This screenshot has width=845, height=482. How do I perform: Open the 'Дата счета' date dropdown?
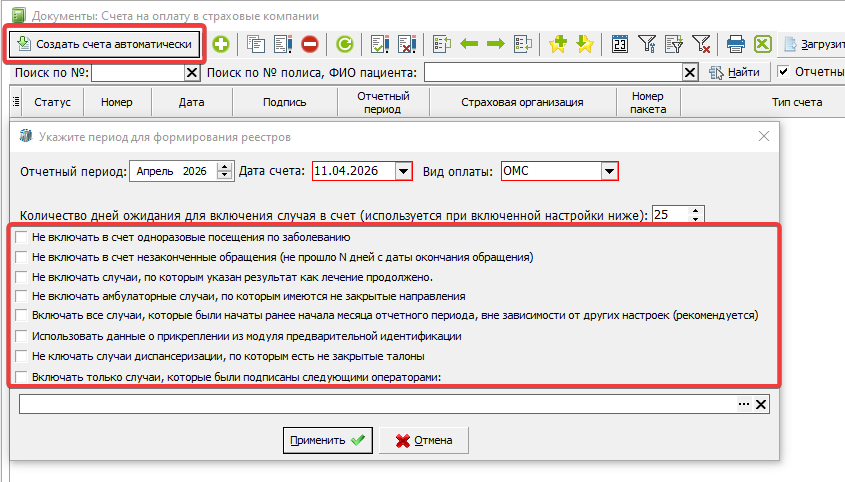click(402, 171)
